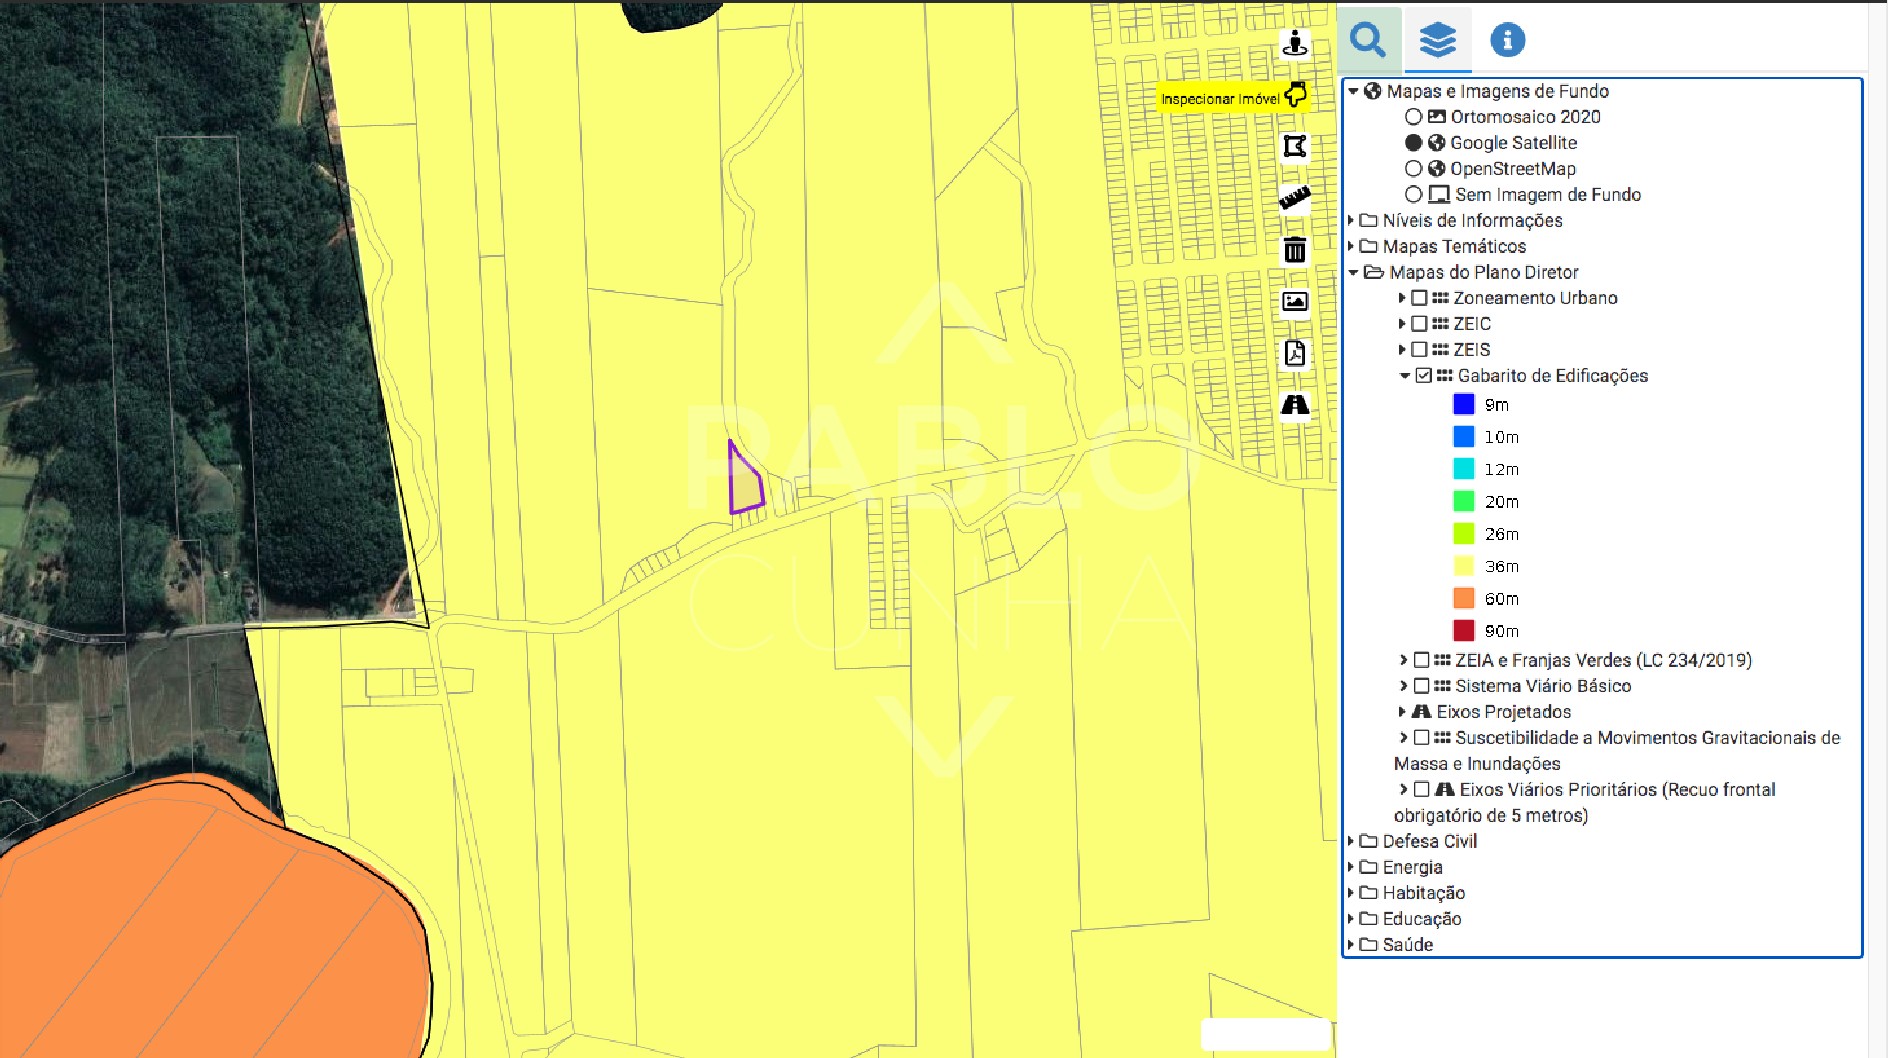This screenshot has height=1058, width=1888.
Task: Click the orange 60m legend swatch
Action: coord(1463,599)
